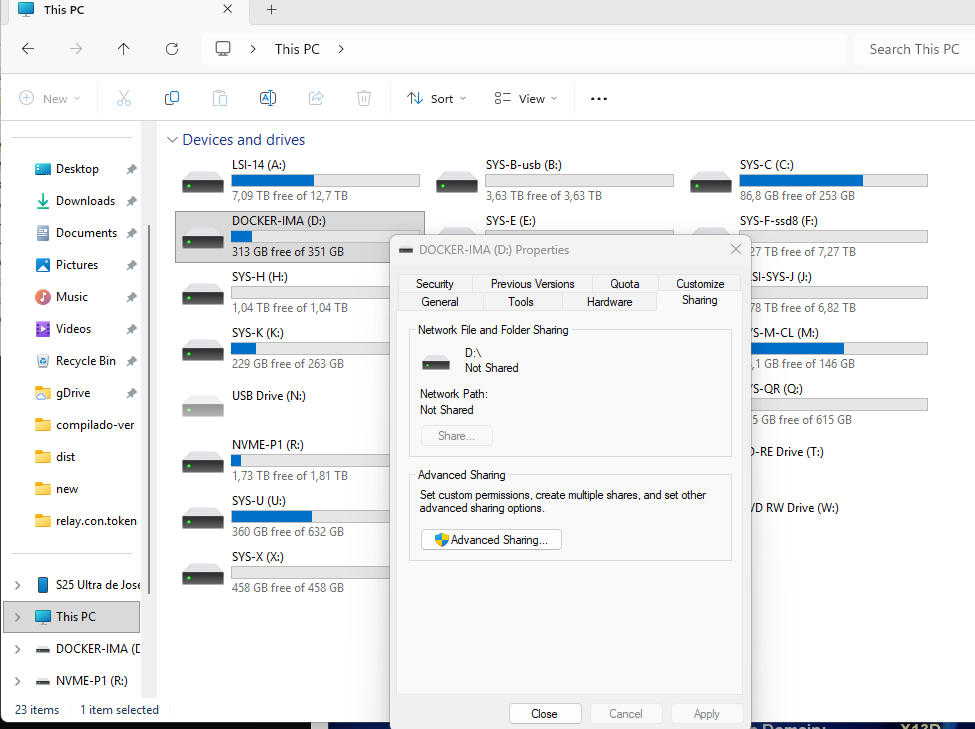This screenshot has height=729, width=975.
Task: Open gDrive folder in the sidebar
Action: [73, 393]
